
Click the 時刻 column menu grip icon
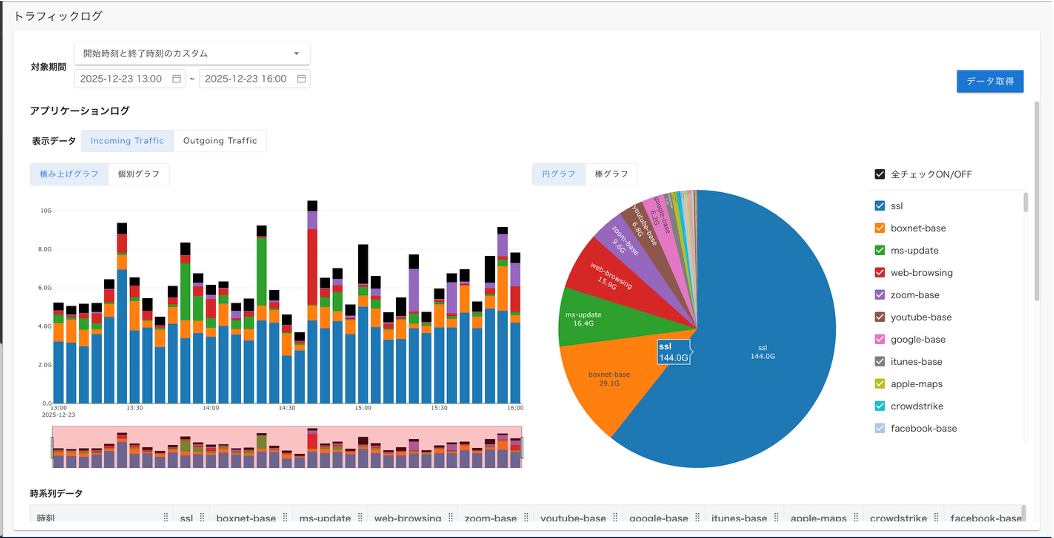(166, 518)
